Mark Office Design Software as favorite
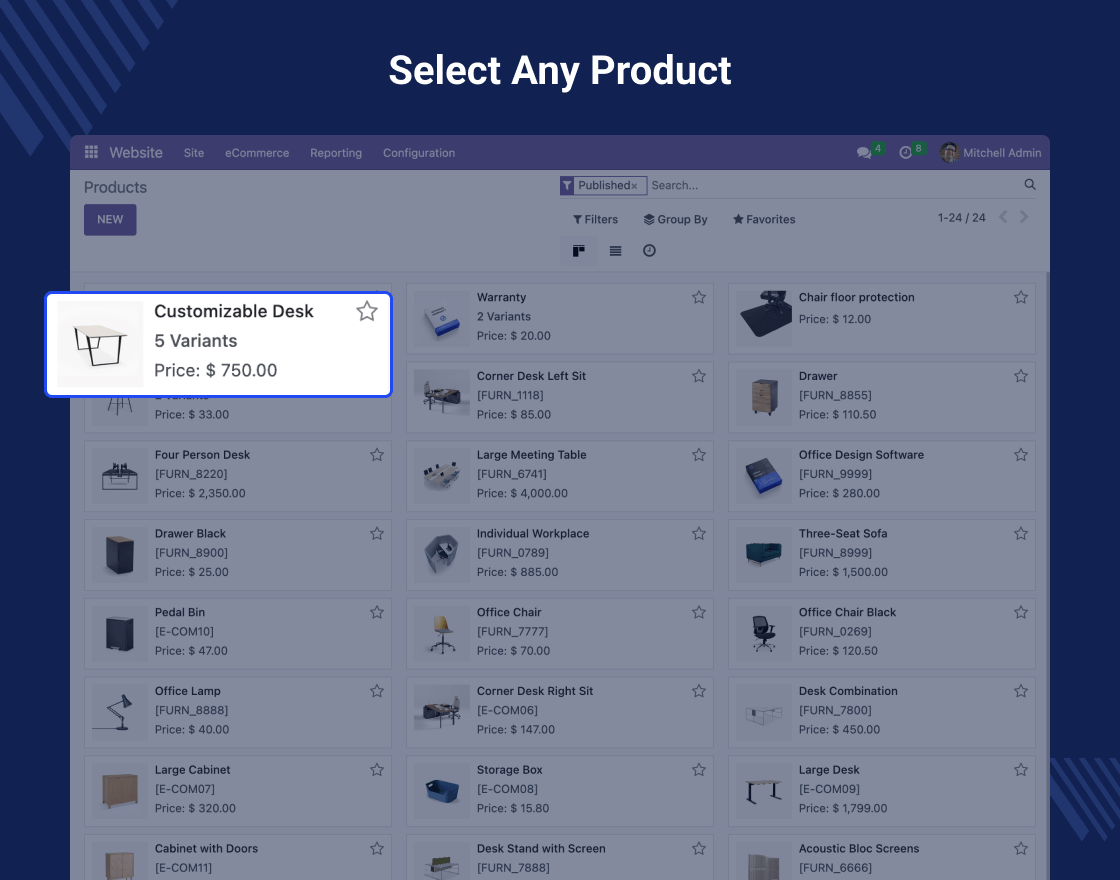This screenshot has width=1120, height=880. pyautogui.click(x=1021, y=454)
